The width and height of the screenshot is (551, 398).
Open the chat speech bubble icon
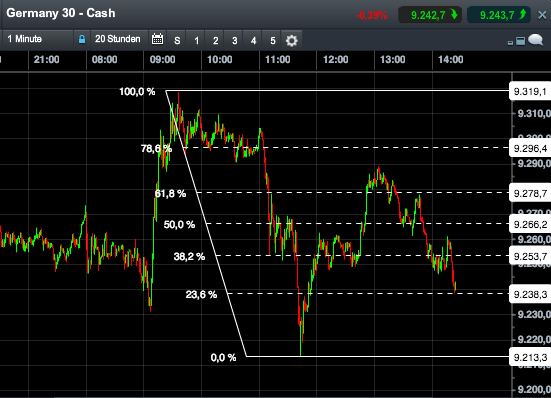[x=536, y=40]
